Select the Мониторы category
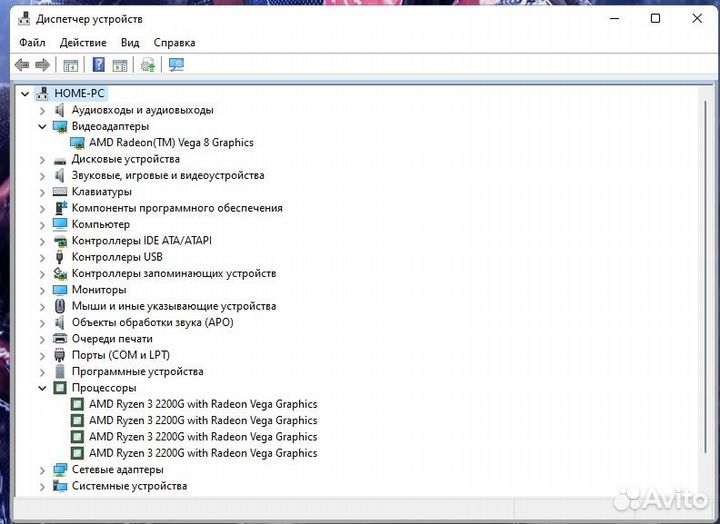The height and width of the screenshot is (524, 720). tap(98, 290)
